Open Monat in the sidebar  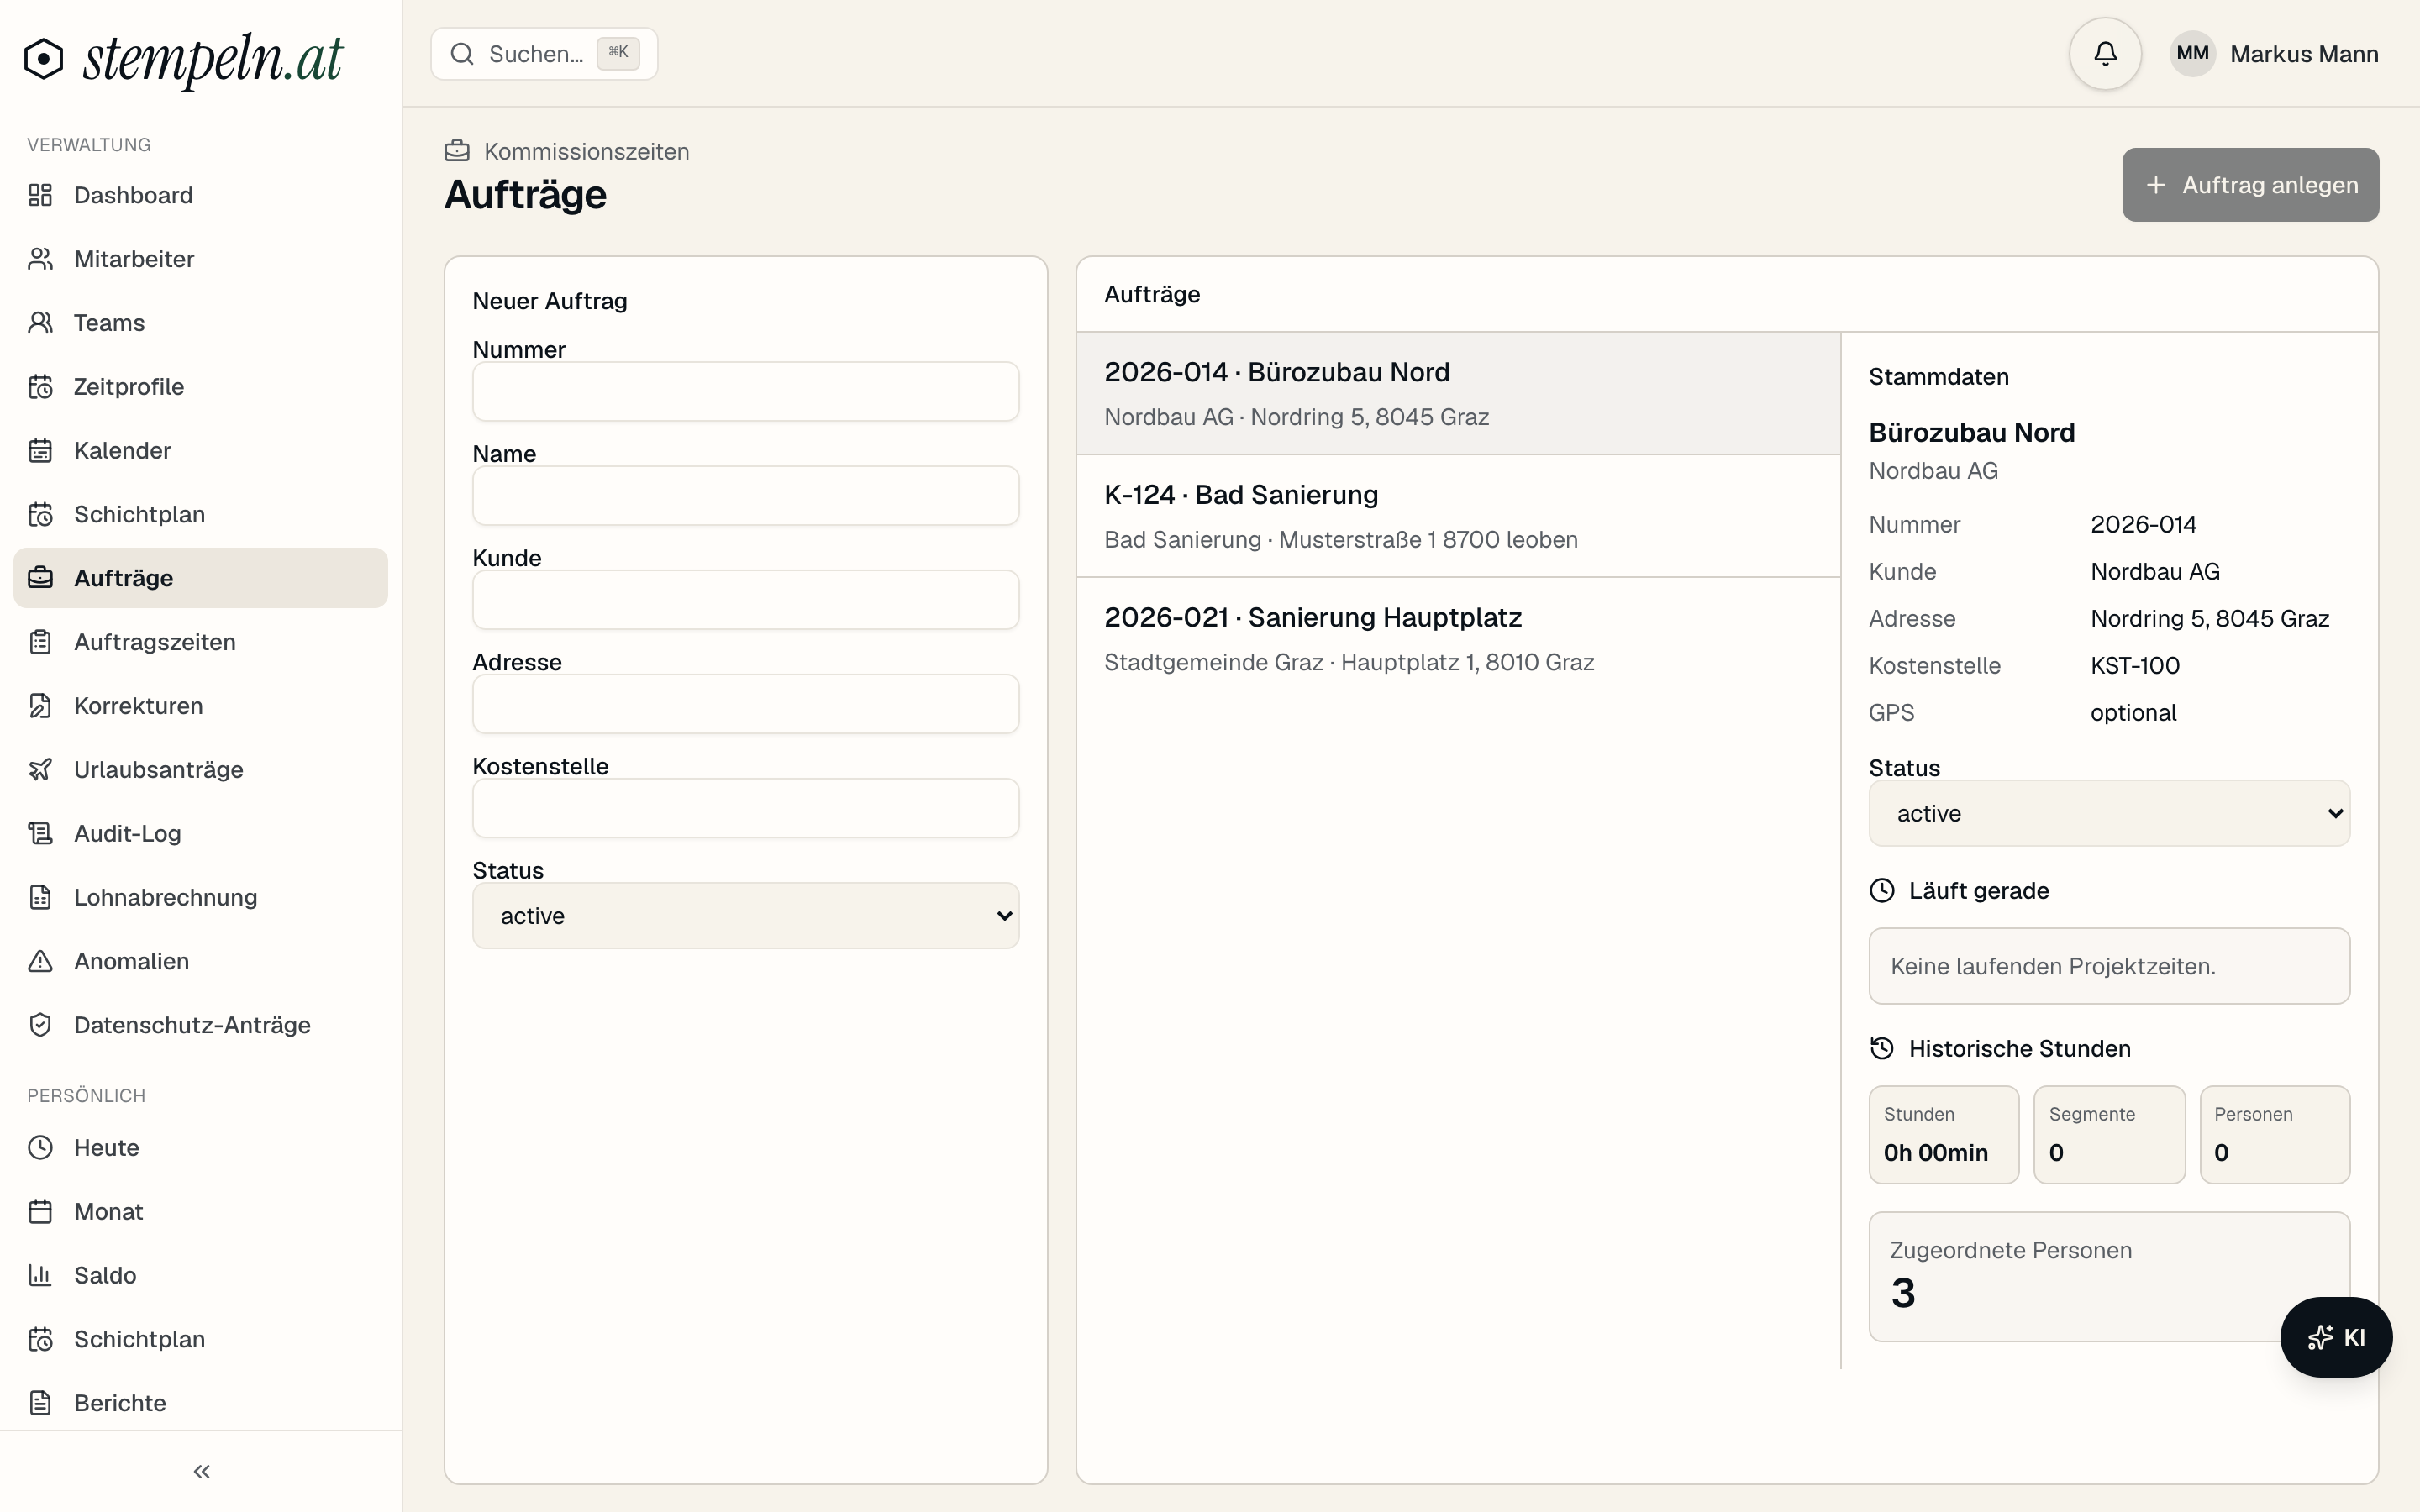[x=201, y=1212]
